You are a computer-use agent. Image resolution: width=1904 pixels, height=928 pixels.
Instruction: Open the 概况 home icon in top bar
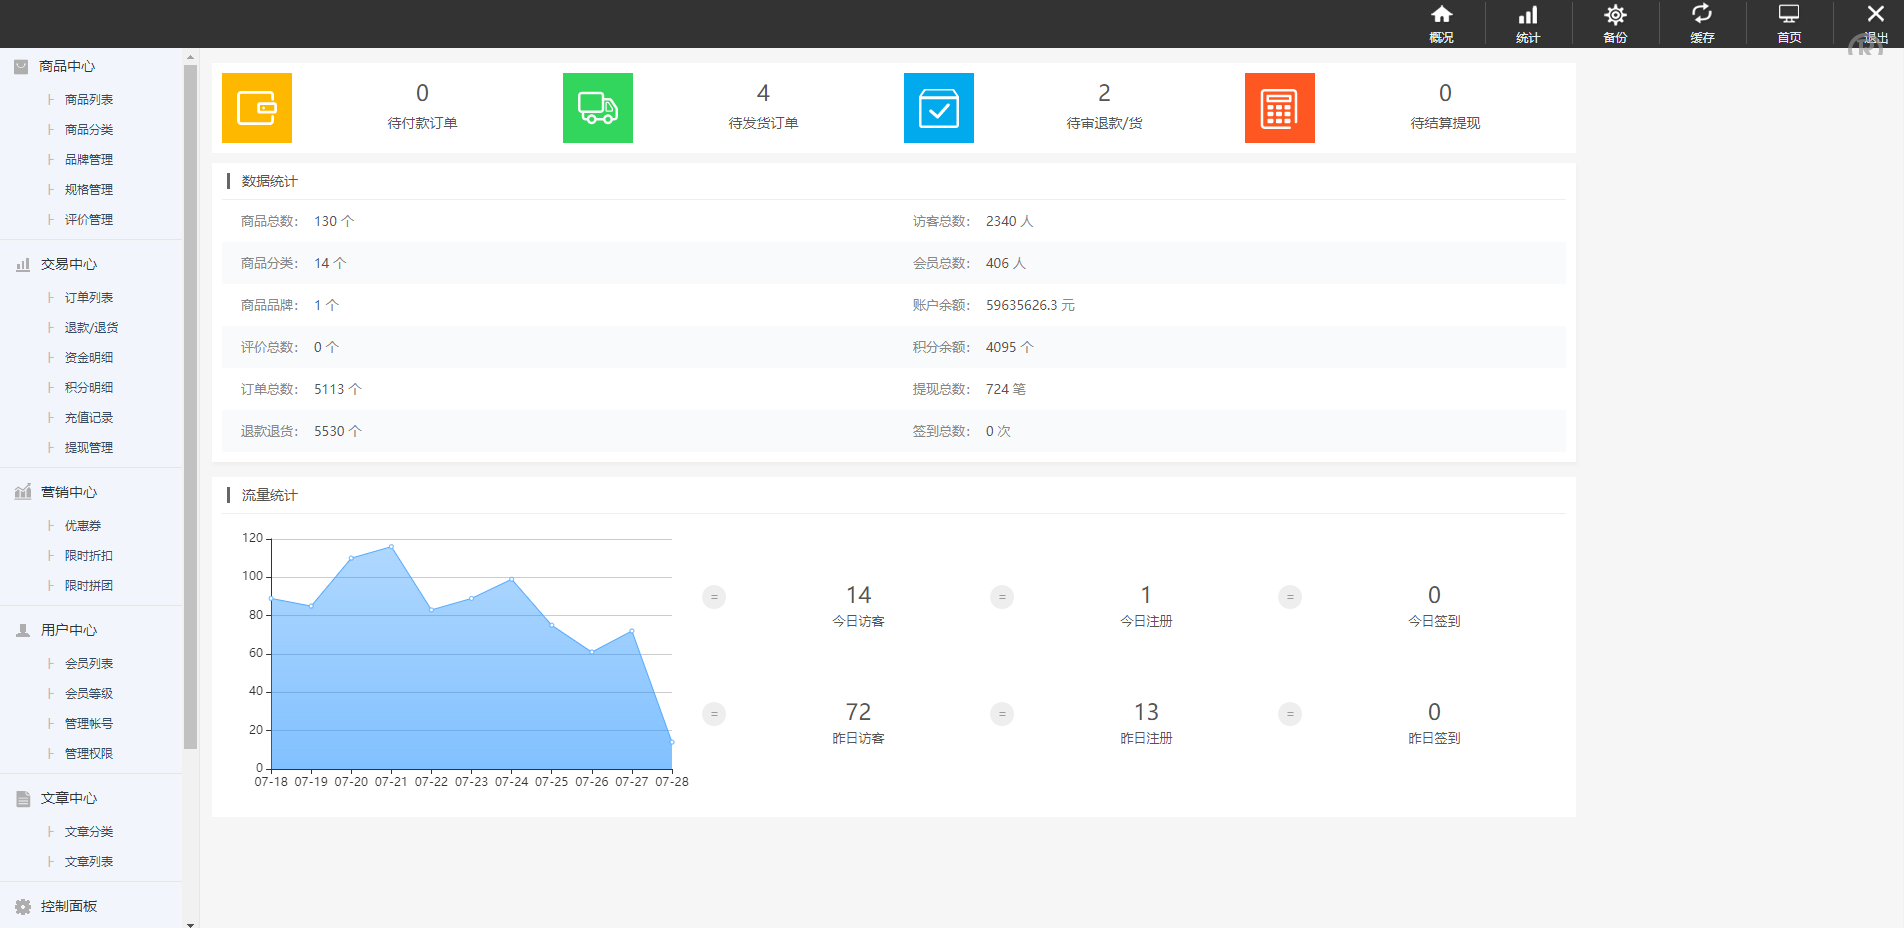point(1441,24)
